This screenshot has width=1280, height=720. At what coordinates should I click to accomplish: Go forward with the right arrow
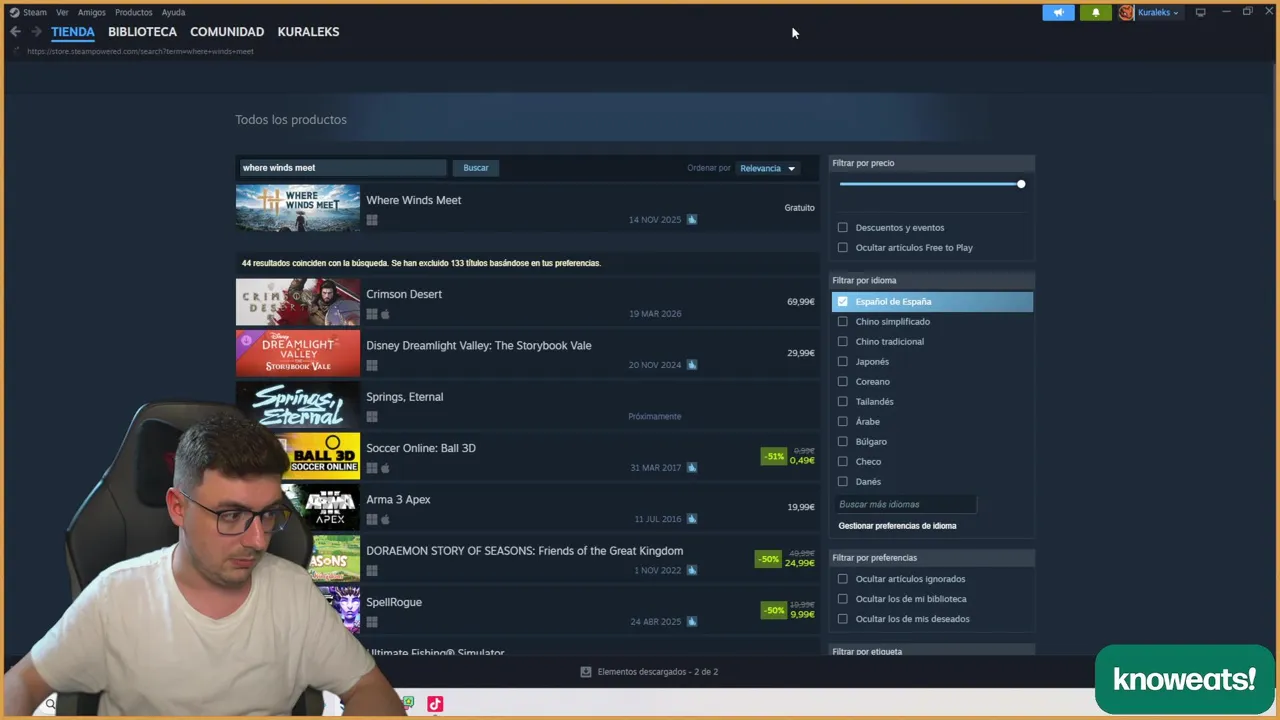36,32
